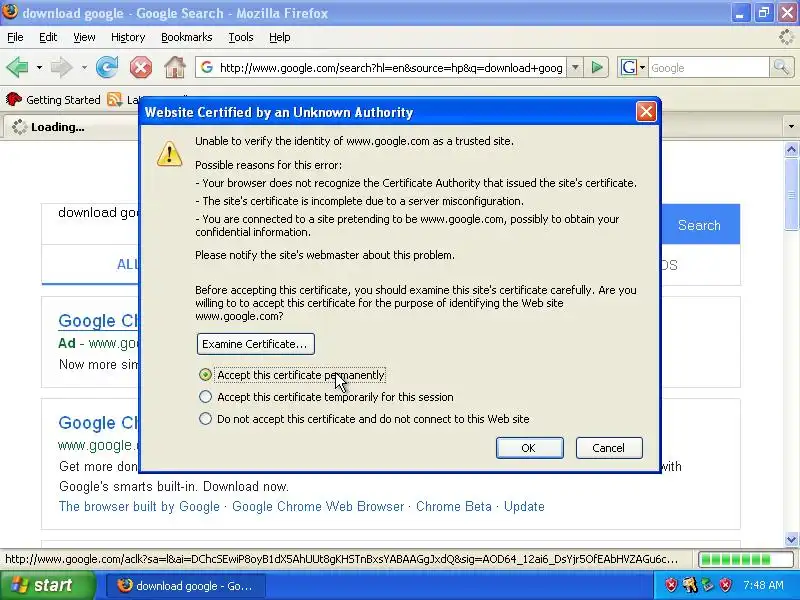Click the last red shield tray icon
The width and height of the screenshot is (800, 600).
click(x=725, y=585)
